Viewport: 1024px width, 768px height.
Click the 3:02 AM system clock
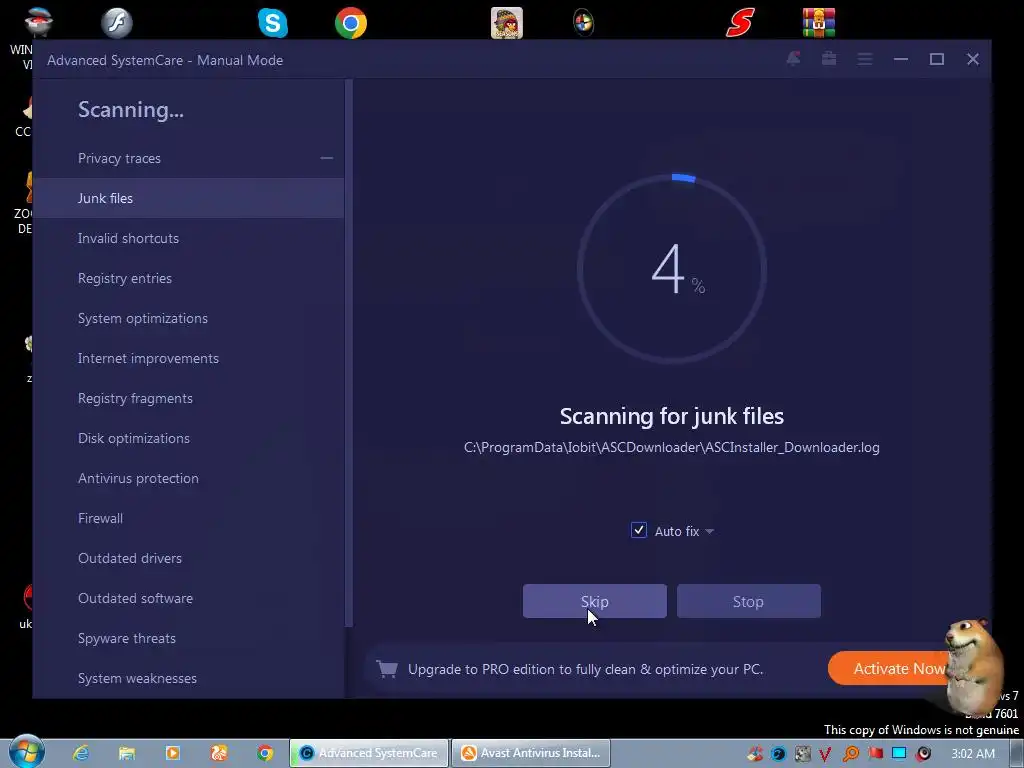[973, 754]
